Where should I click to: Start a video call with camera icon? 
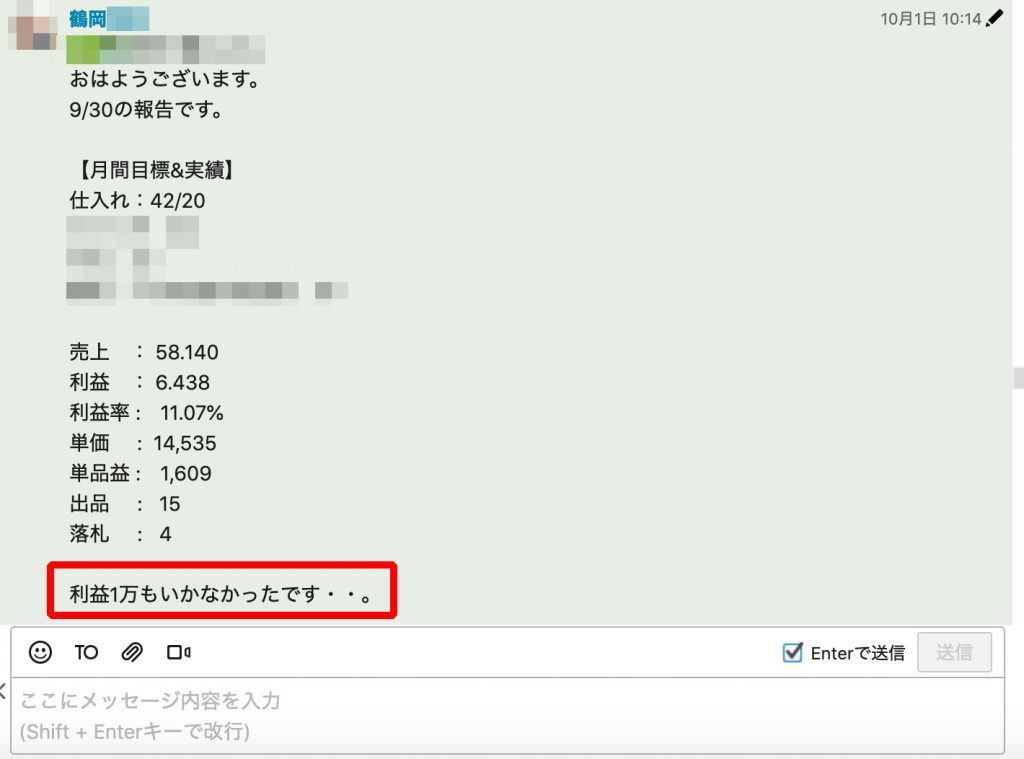pos(178,652)
